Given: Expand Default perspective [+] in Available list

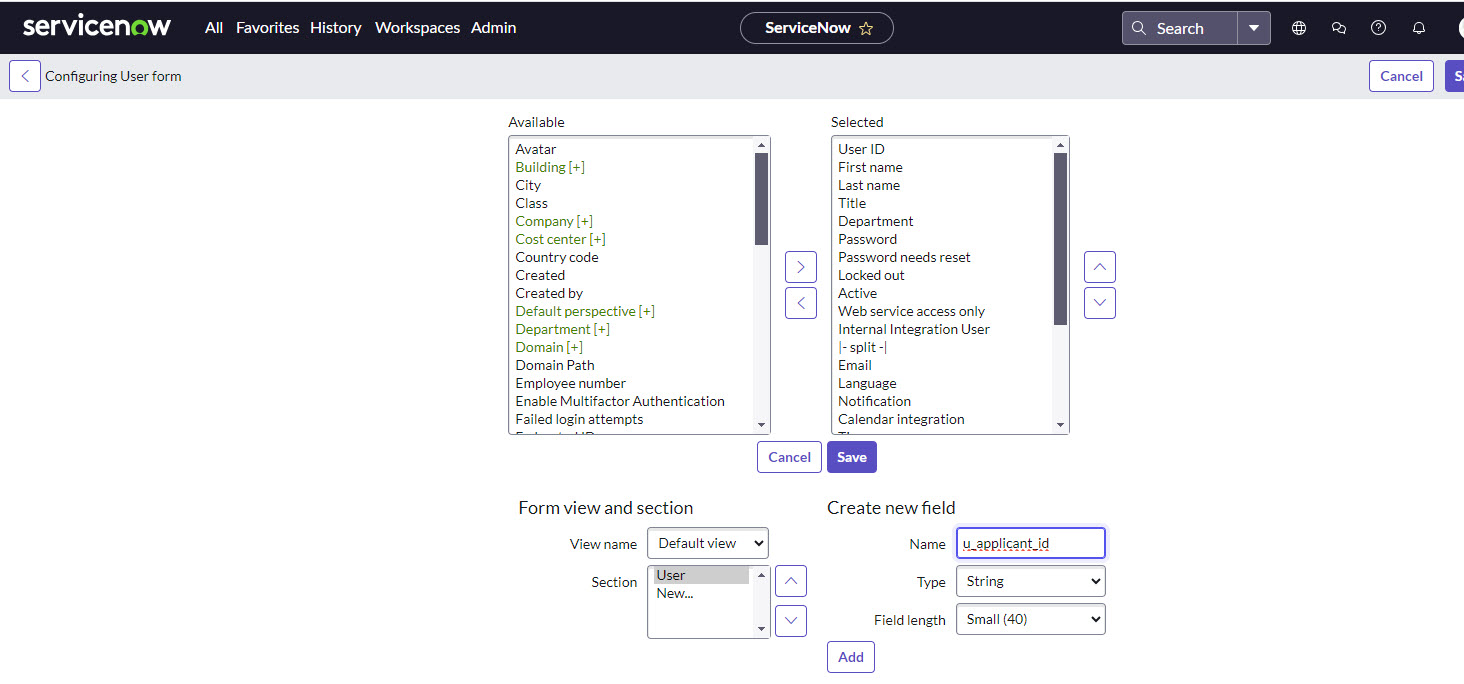Looking at the screenshot, I should pos(585,311).
